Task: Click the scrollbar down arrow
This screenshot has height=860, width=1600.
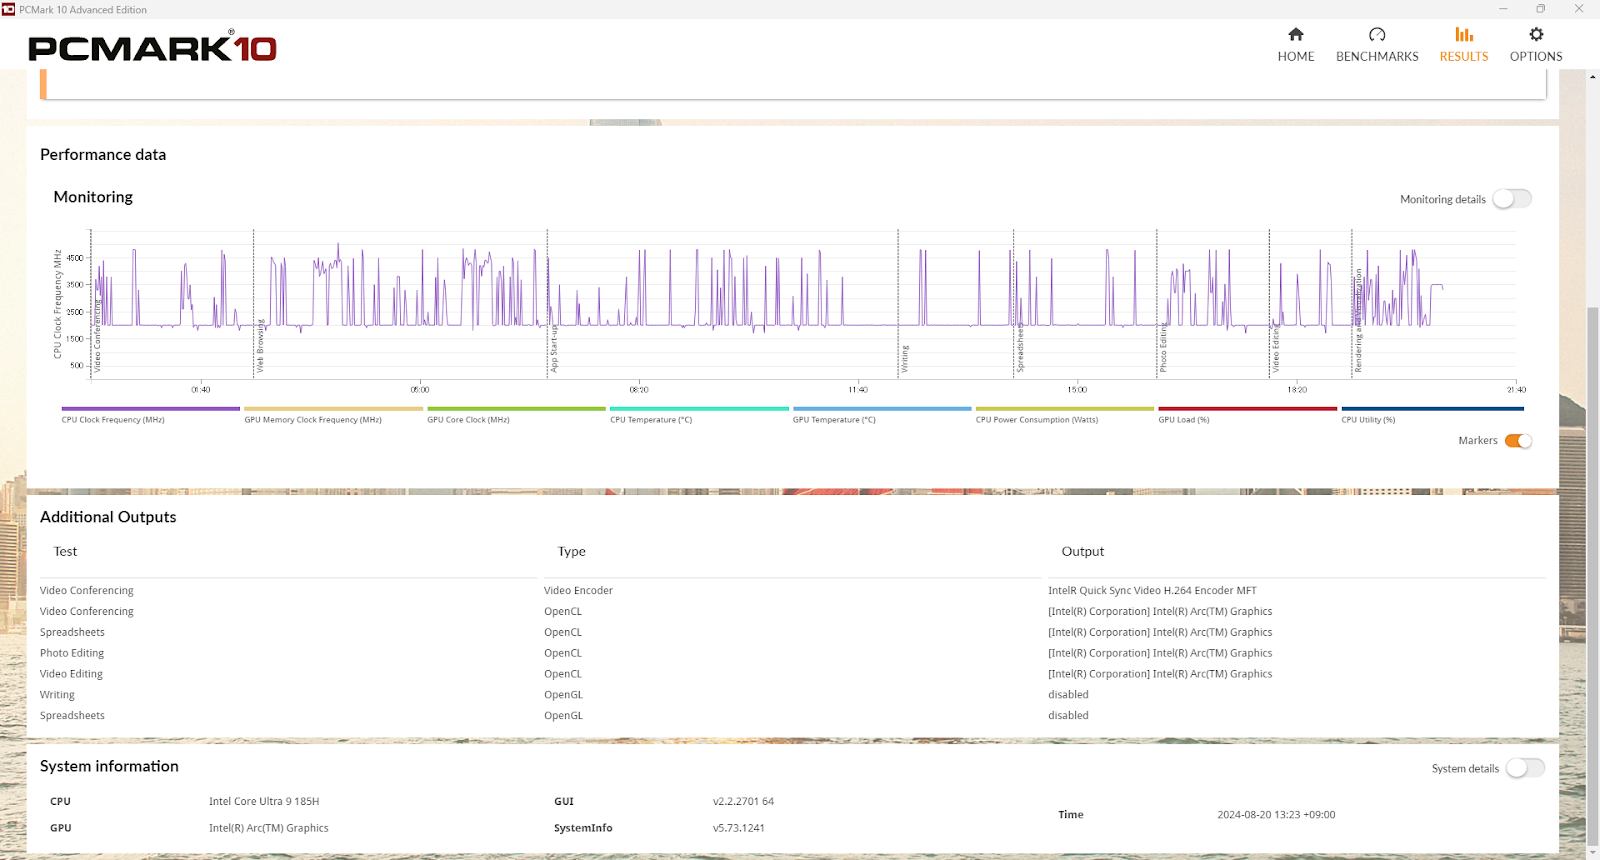Action: (x=1592, y=853)
